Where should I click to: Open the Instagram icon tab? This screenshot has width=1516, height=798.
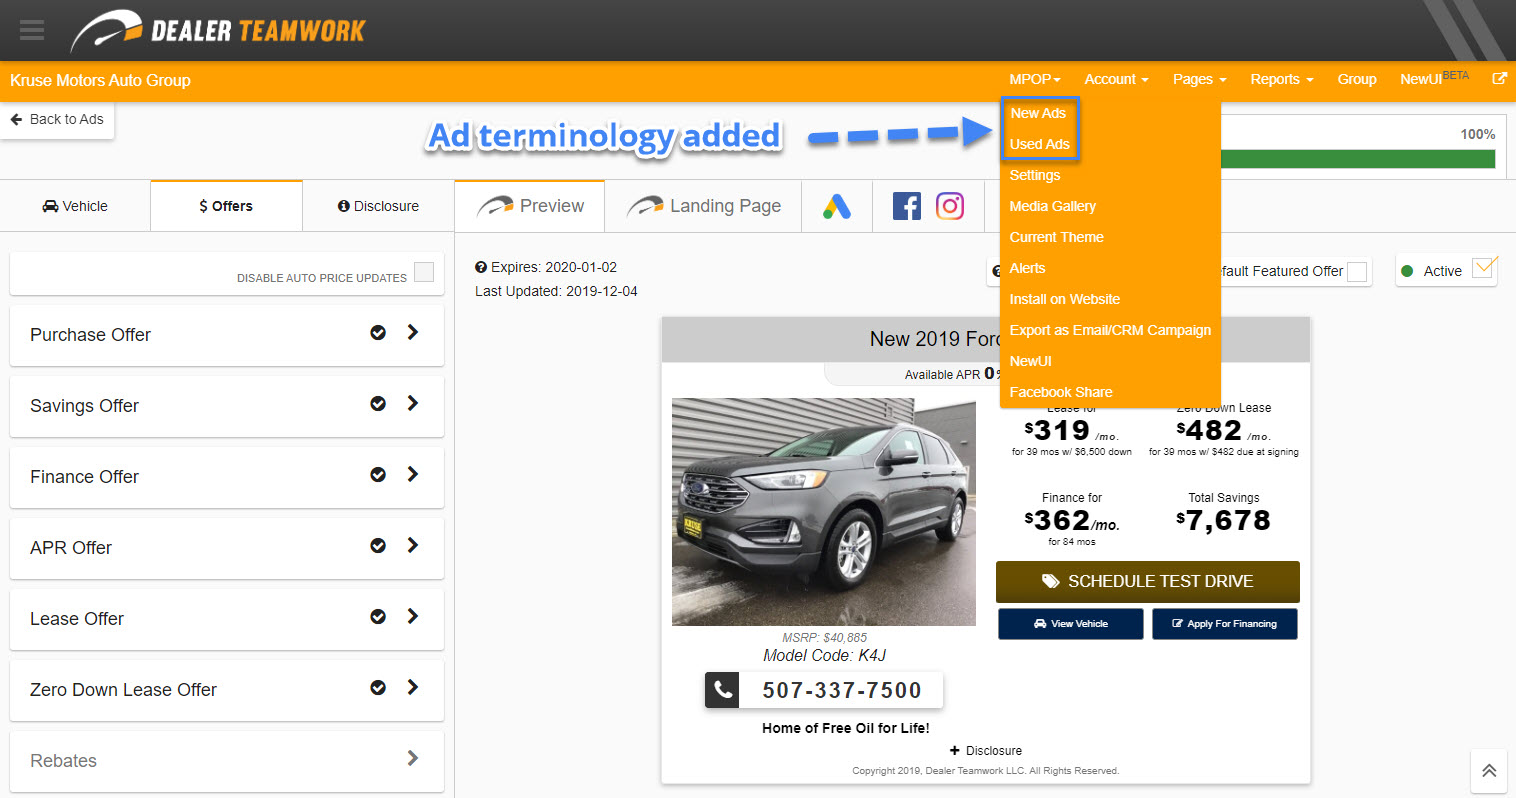point(949,207)
